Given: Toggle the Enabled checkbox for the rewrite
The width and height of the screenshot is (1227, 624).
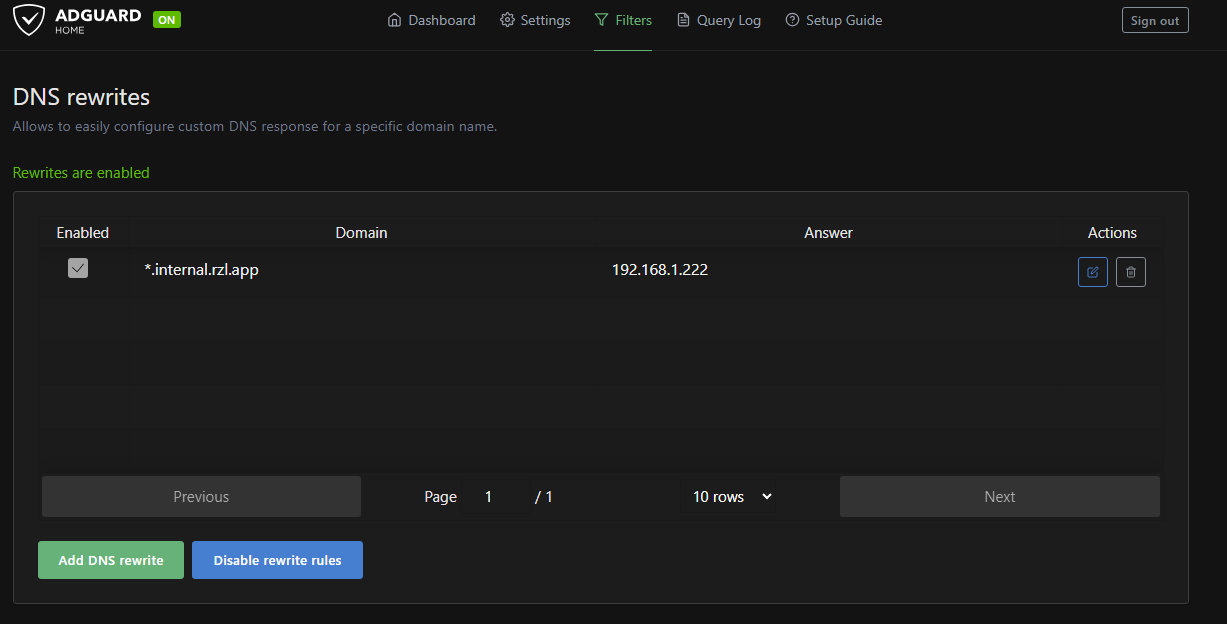Looking at the screenshot, I should click(x=78, y=268).
